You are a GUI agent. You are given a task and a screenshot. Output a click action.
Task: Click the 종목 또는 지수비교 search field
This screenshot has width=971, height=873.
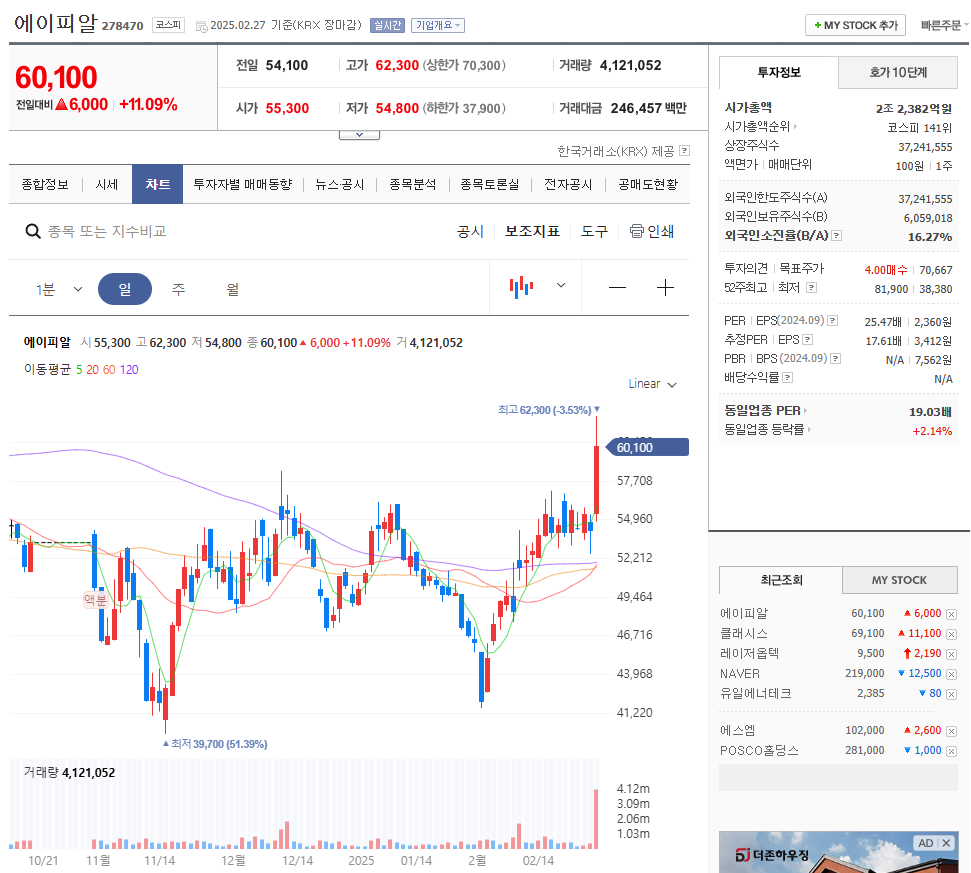[107, 232]
